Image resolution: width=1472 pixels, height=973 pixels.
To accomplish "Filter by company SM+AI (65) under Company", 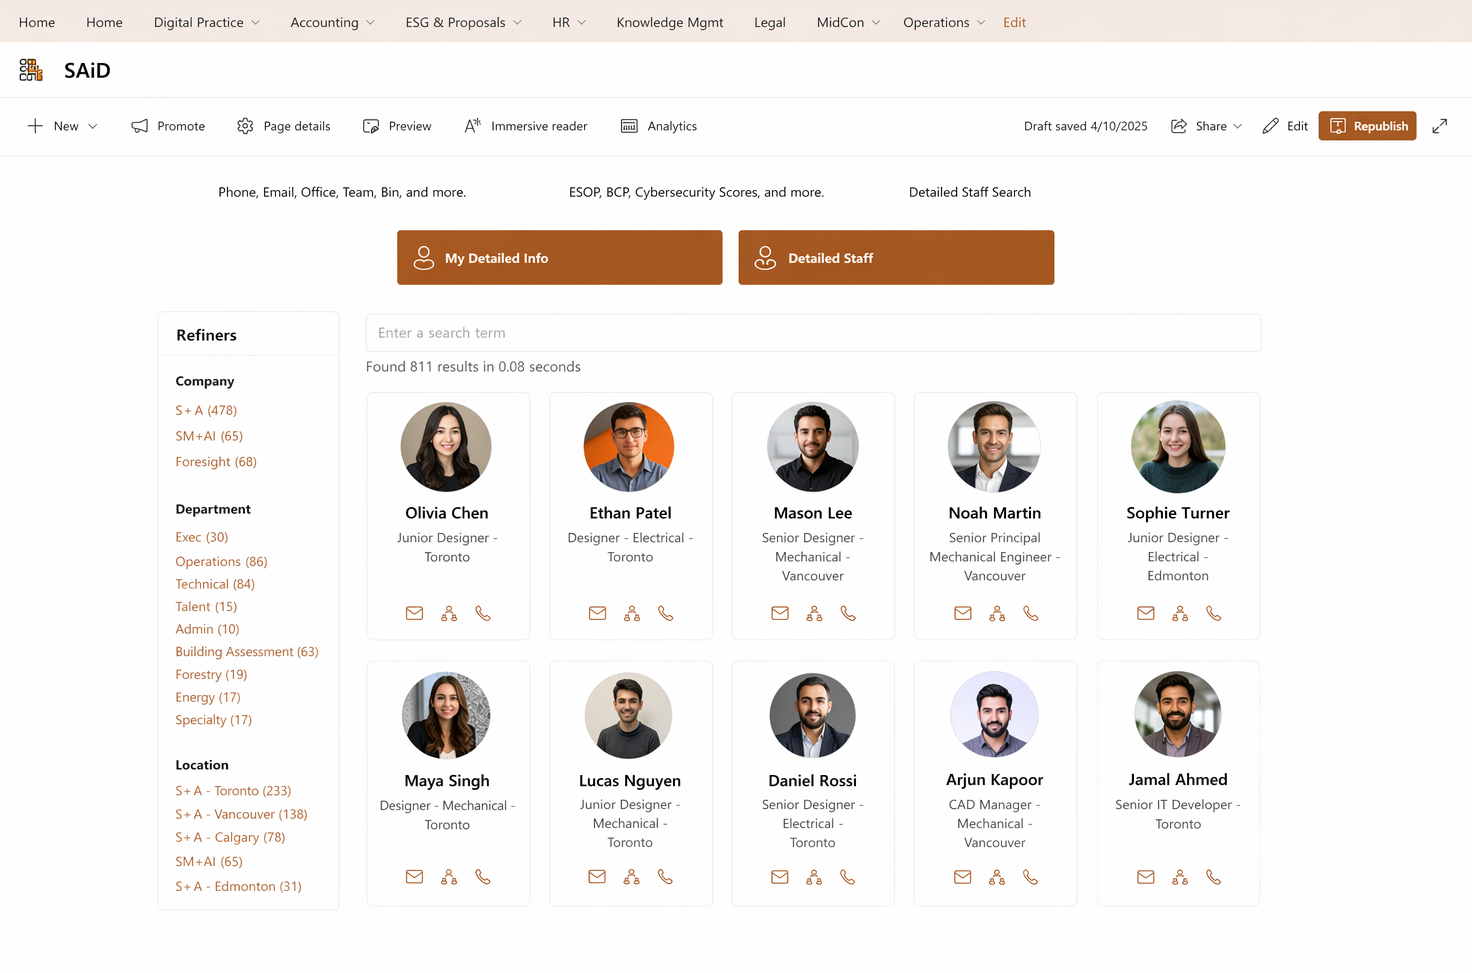I will (x=209, y=436).
